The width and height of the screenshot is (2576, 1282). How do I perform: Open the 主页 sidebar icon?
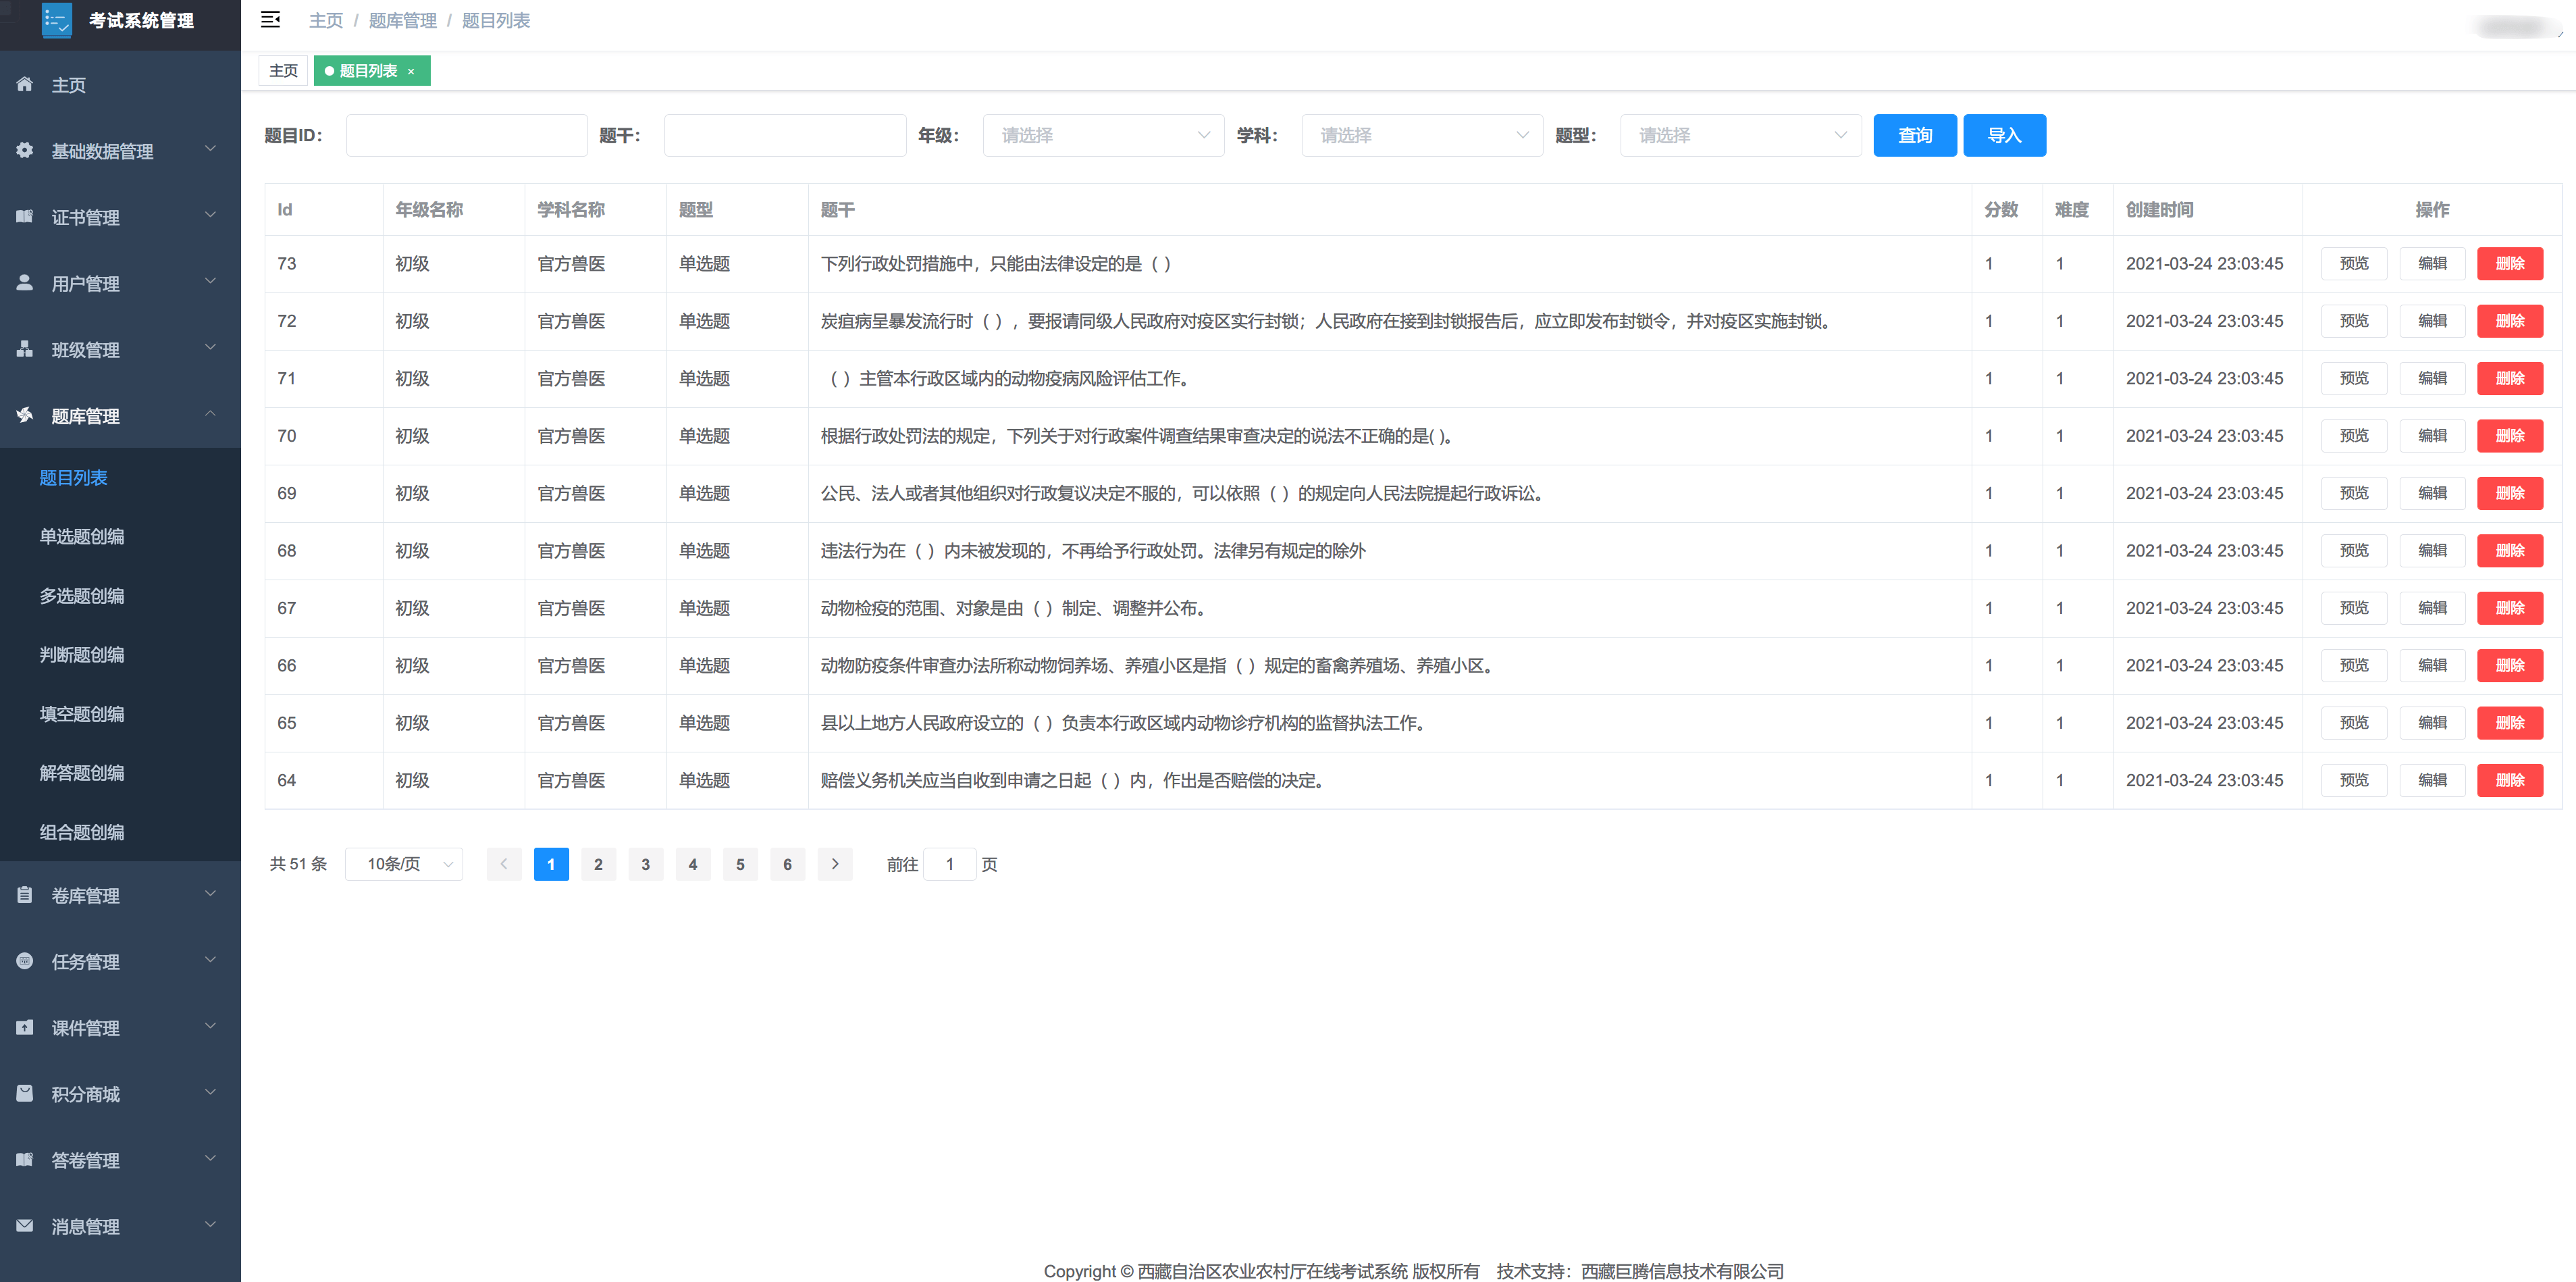tap(24, 84)
